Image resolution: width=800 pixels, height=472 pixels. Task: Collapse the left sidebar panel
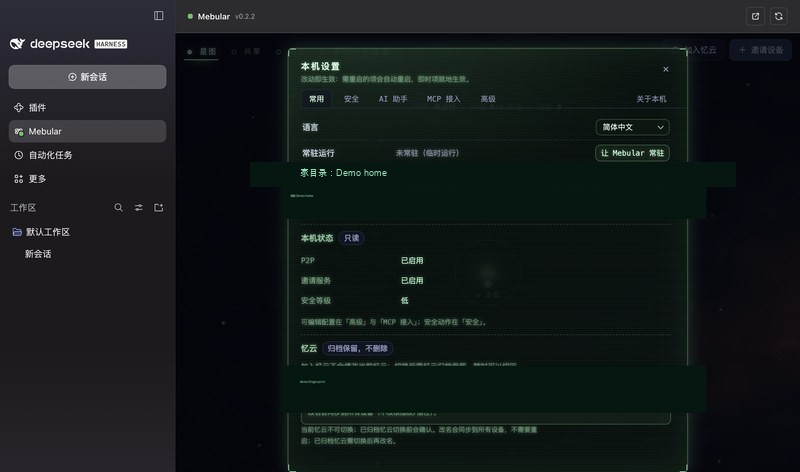159,16
